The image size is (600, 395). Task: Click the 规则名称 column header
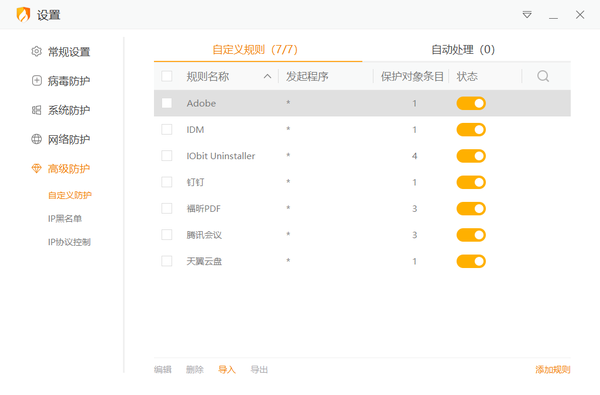[x=208, y=76]
